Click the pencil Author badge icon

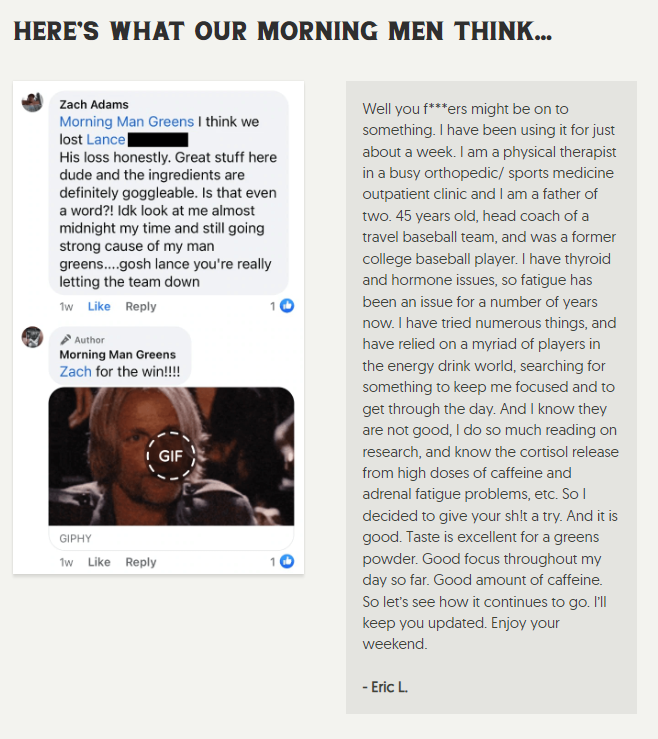66,339
